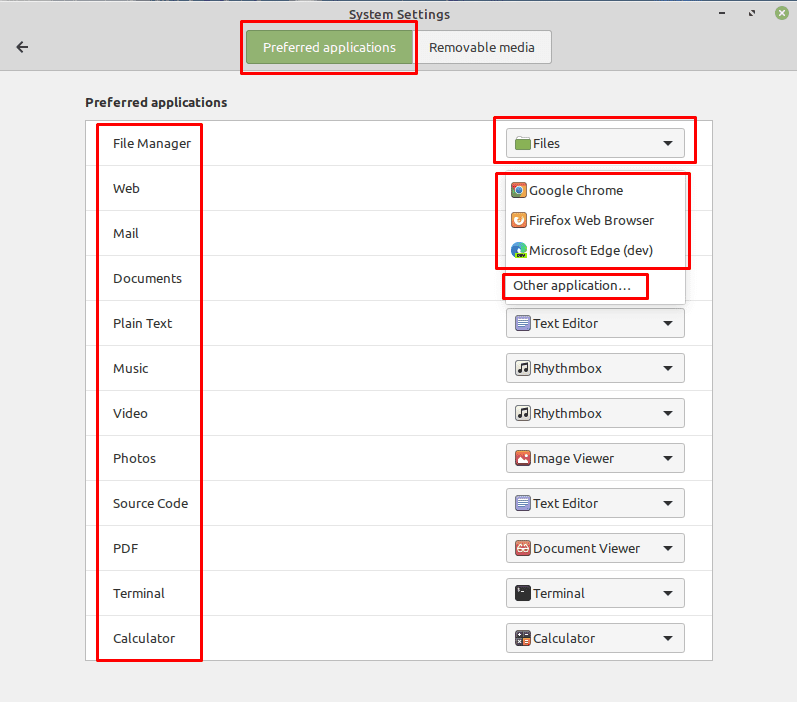Go back using the left arrow icon
The image size is (797, 702).
point(22,47)
